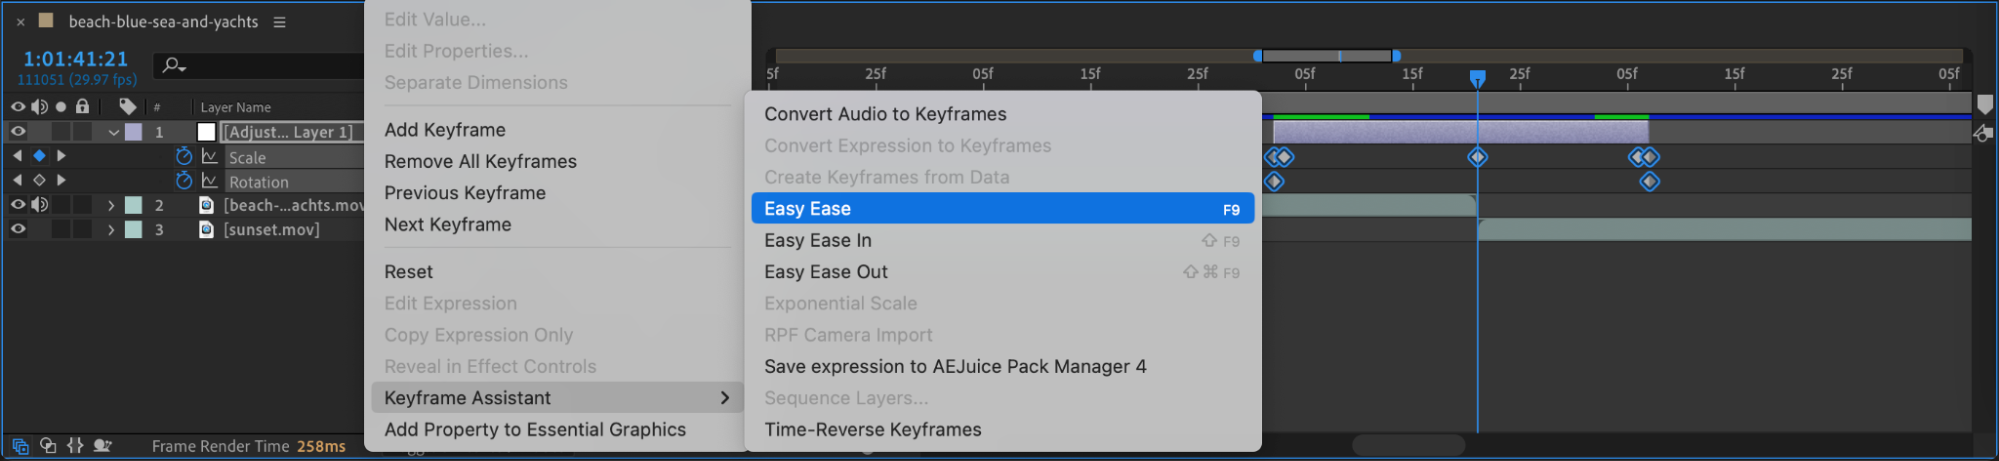Screen dimensions: 1999x461
Task: Toggle the Scale keyframe checkbox diamond
Action: coord(39,156)
